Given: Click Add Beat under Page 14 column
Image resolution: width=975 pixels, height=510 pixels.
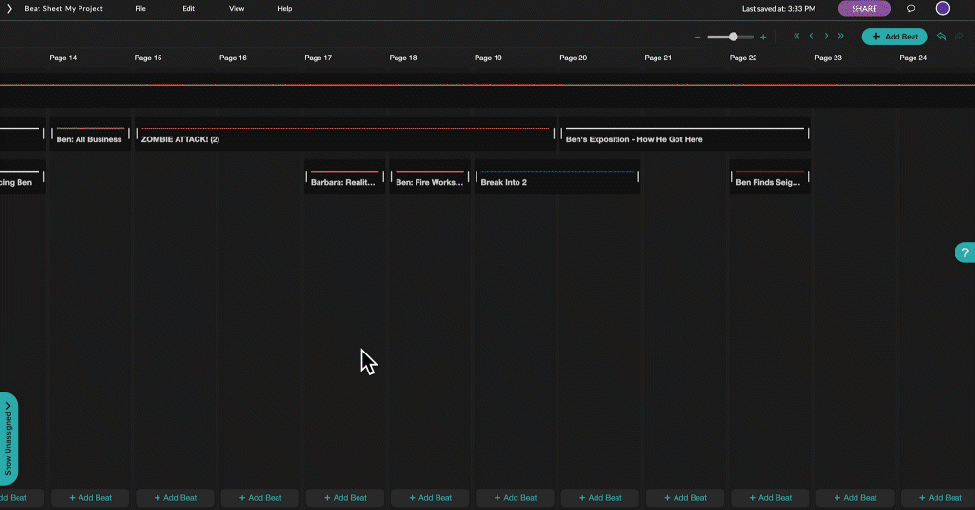Looking at the screenshot, I should click(x=90, y=498).
